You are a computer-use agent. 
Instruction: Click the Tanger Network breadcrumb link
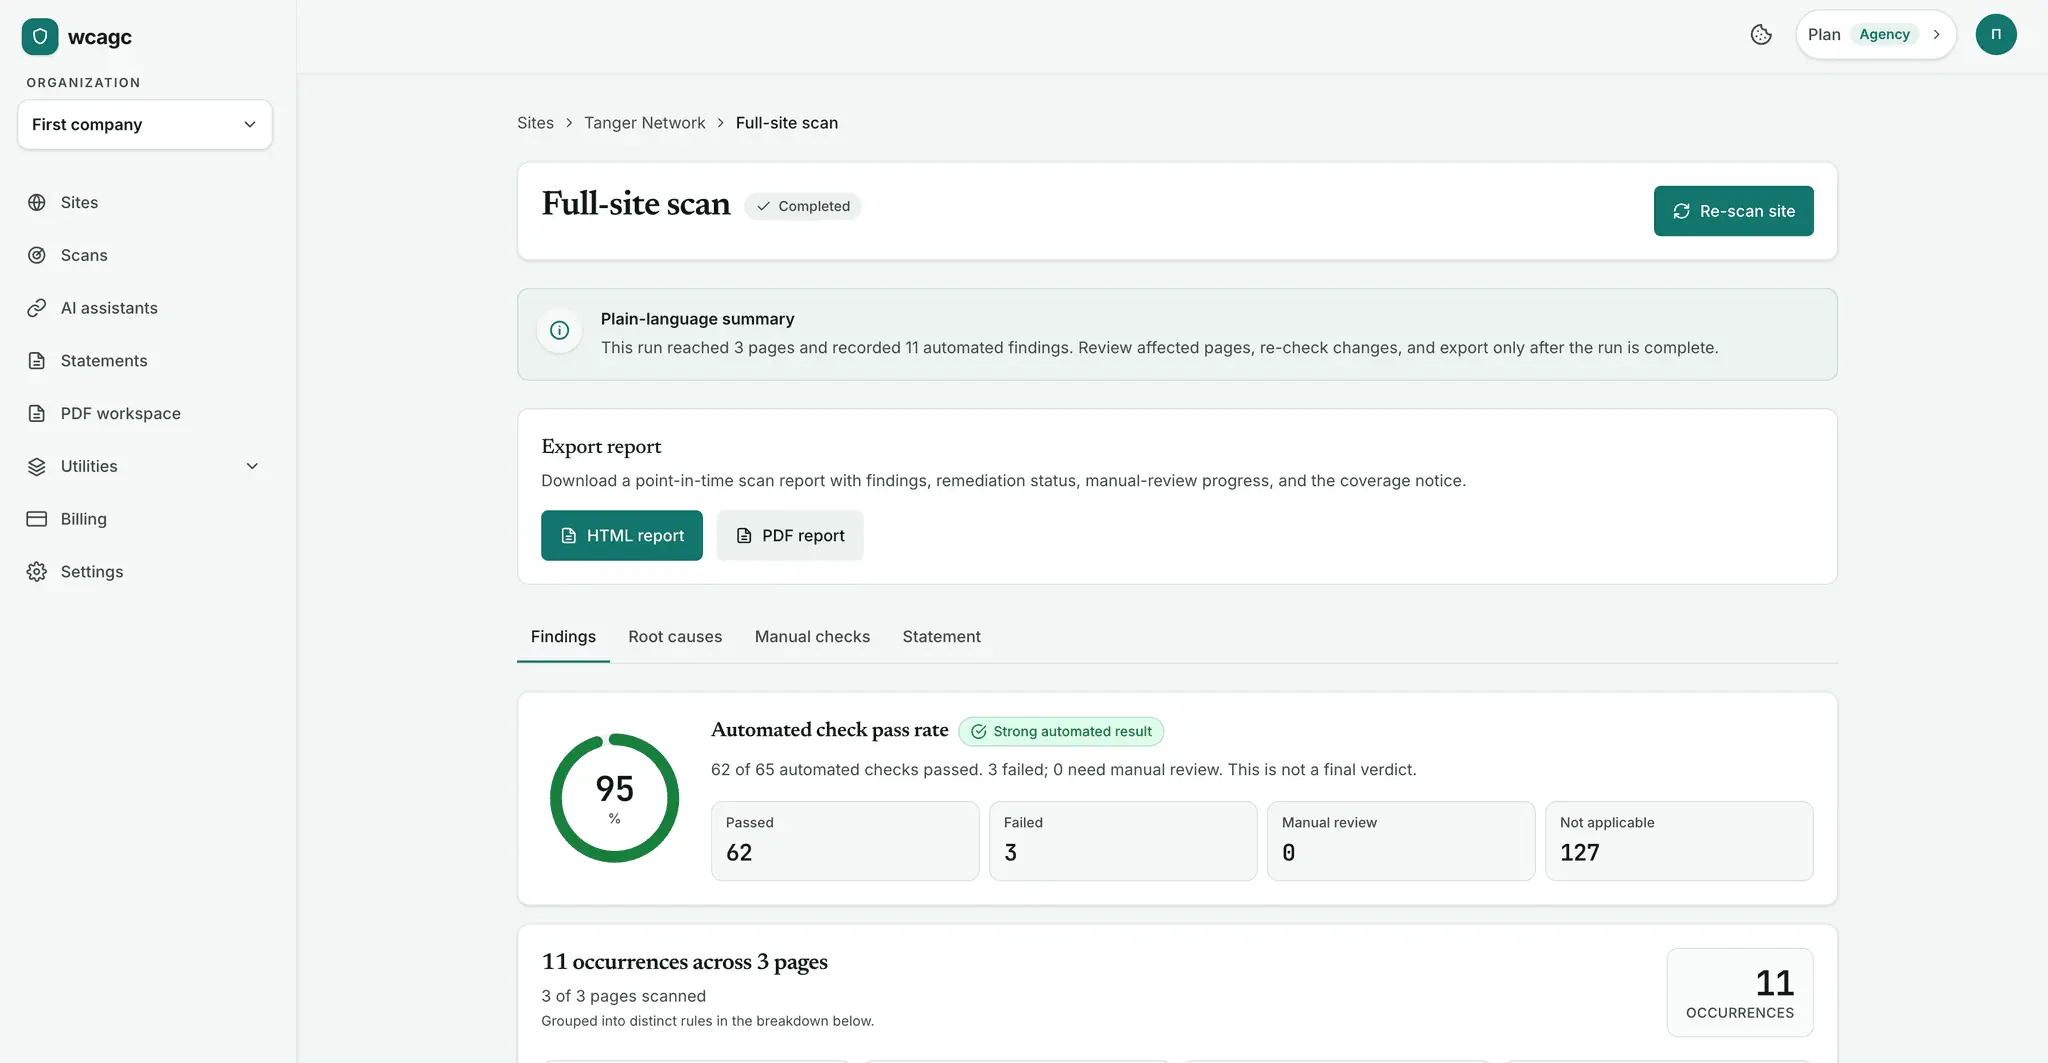(x=645, y=123)
